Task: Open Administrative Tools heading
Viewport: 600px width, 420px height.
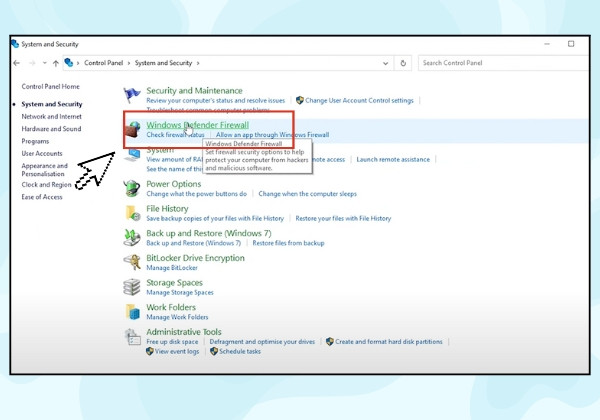Action: [184, 332]
